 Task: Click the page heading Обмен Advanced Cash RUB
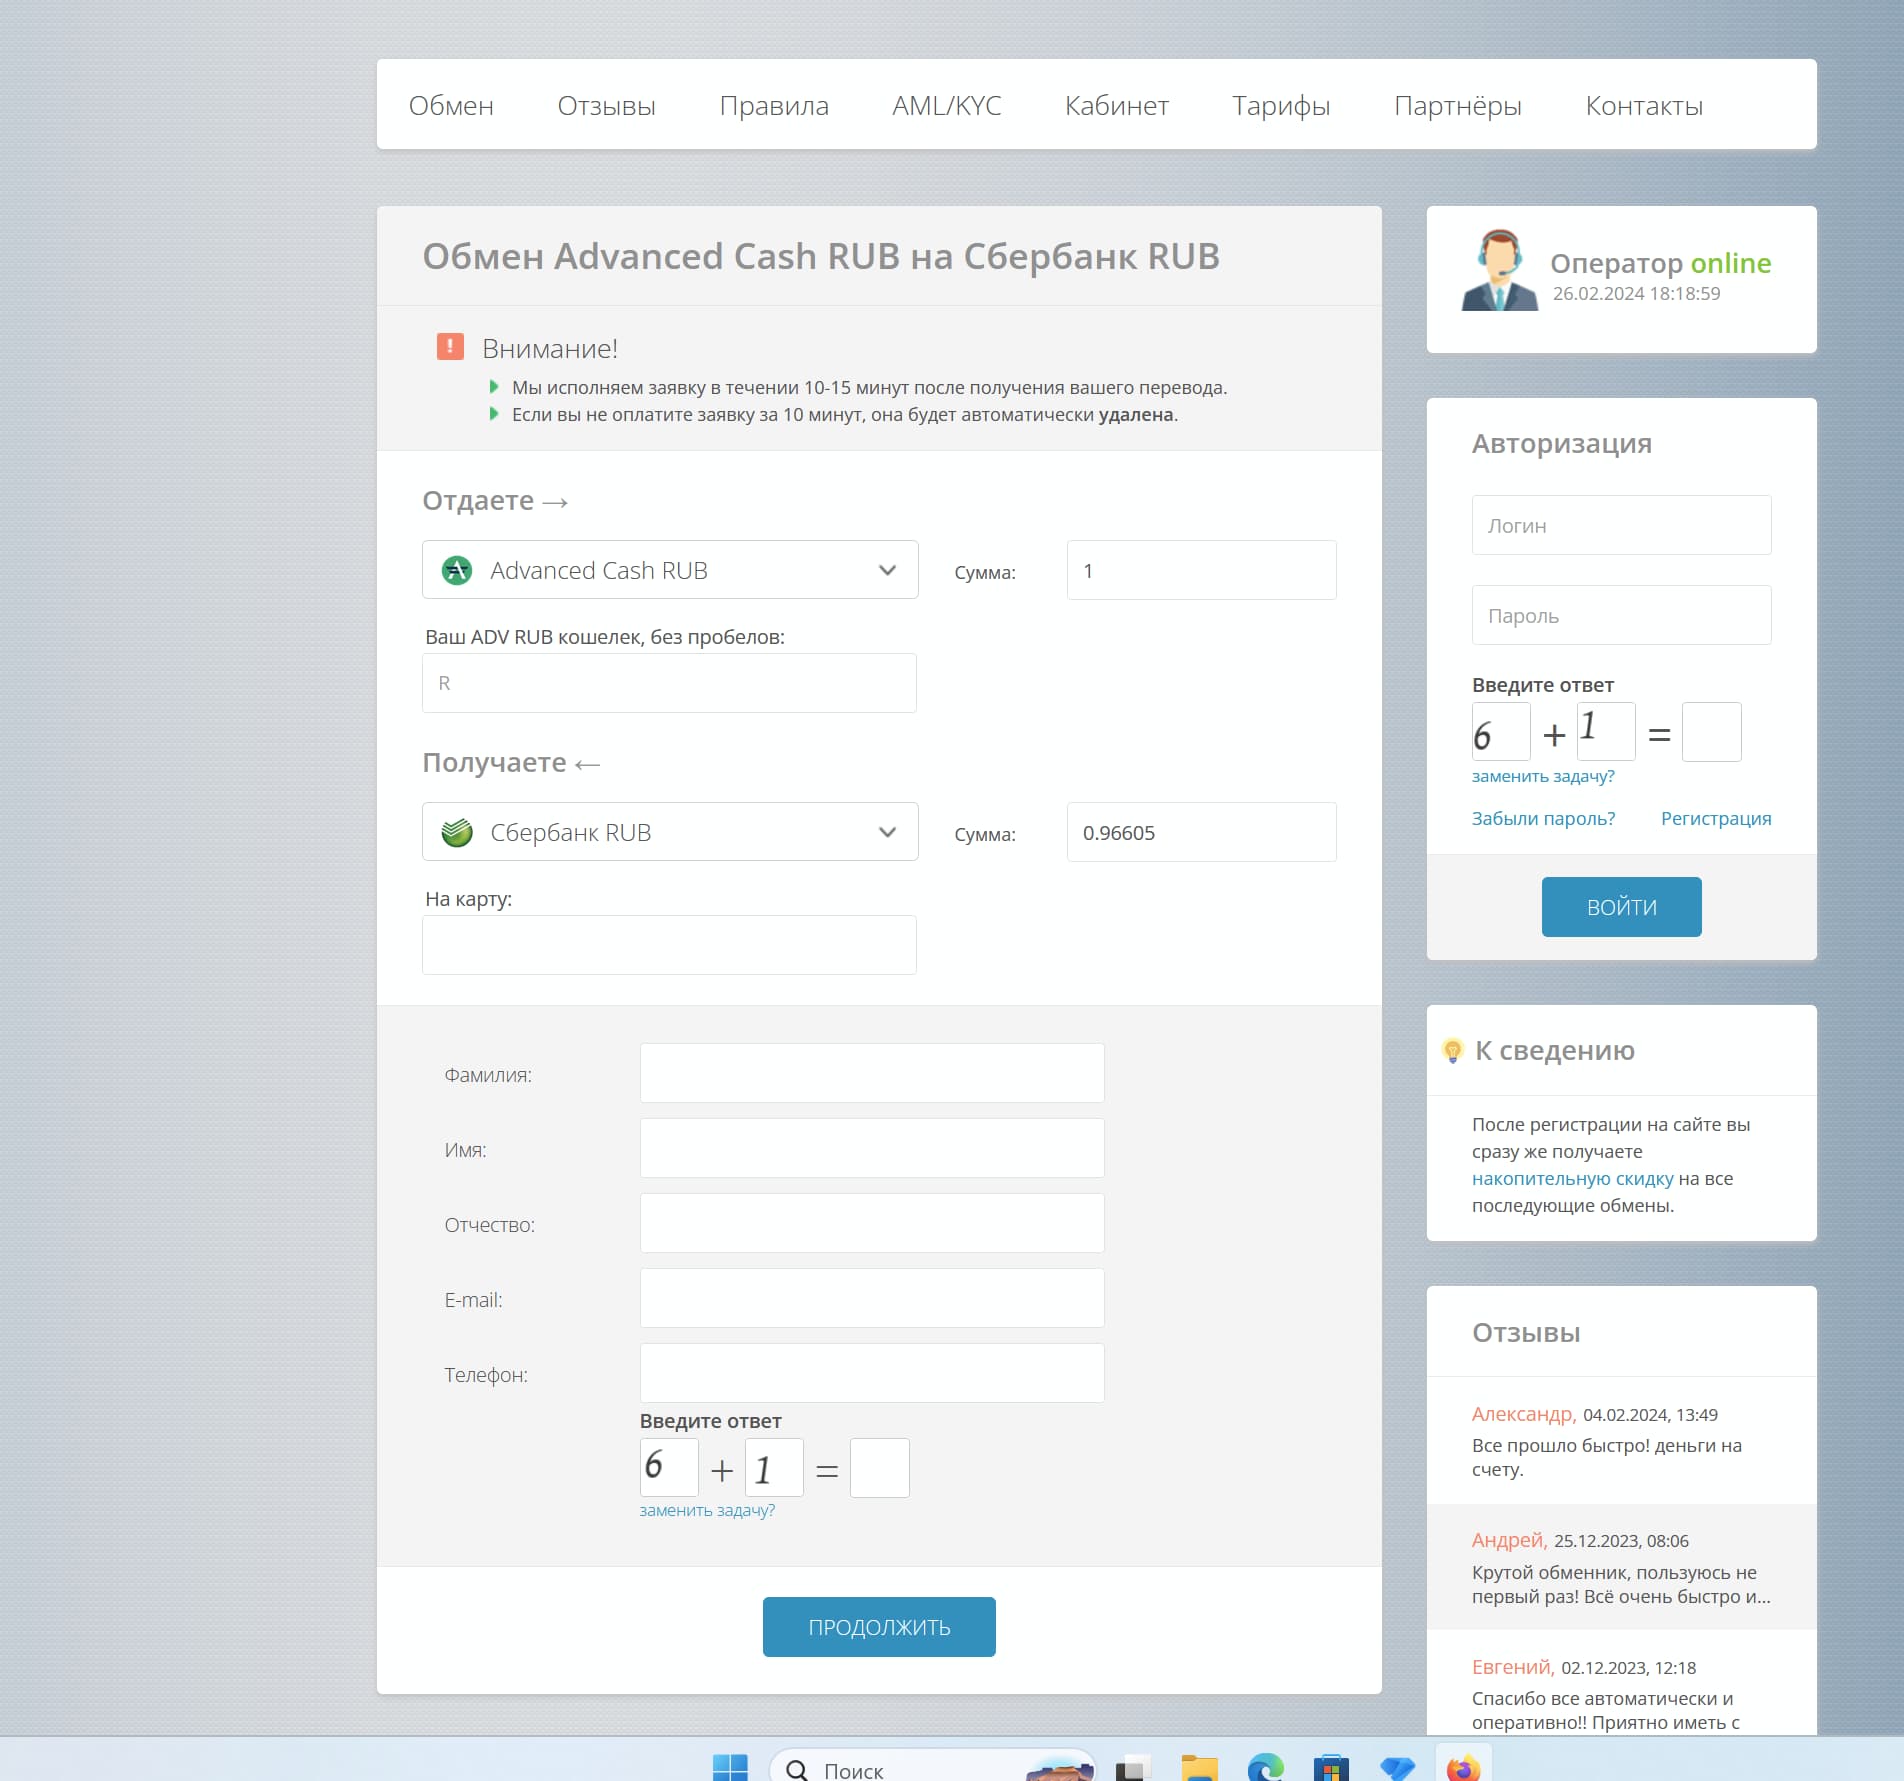click(821, 256)
